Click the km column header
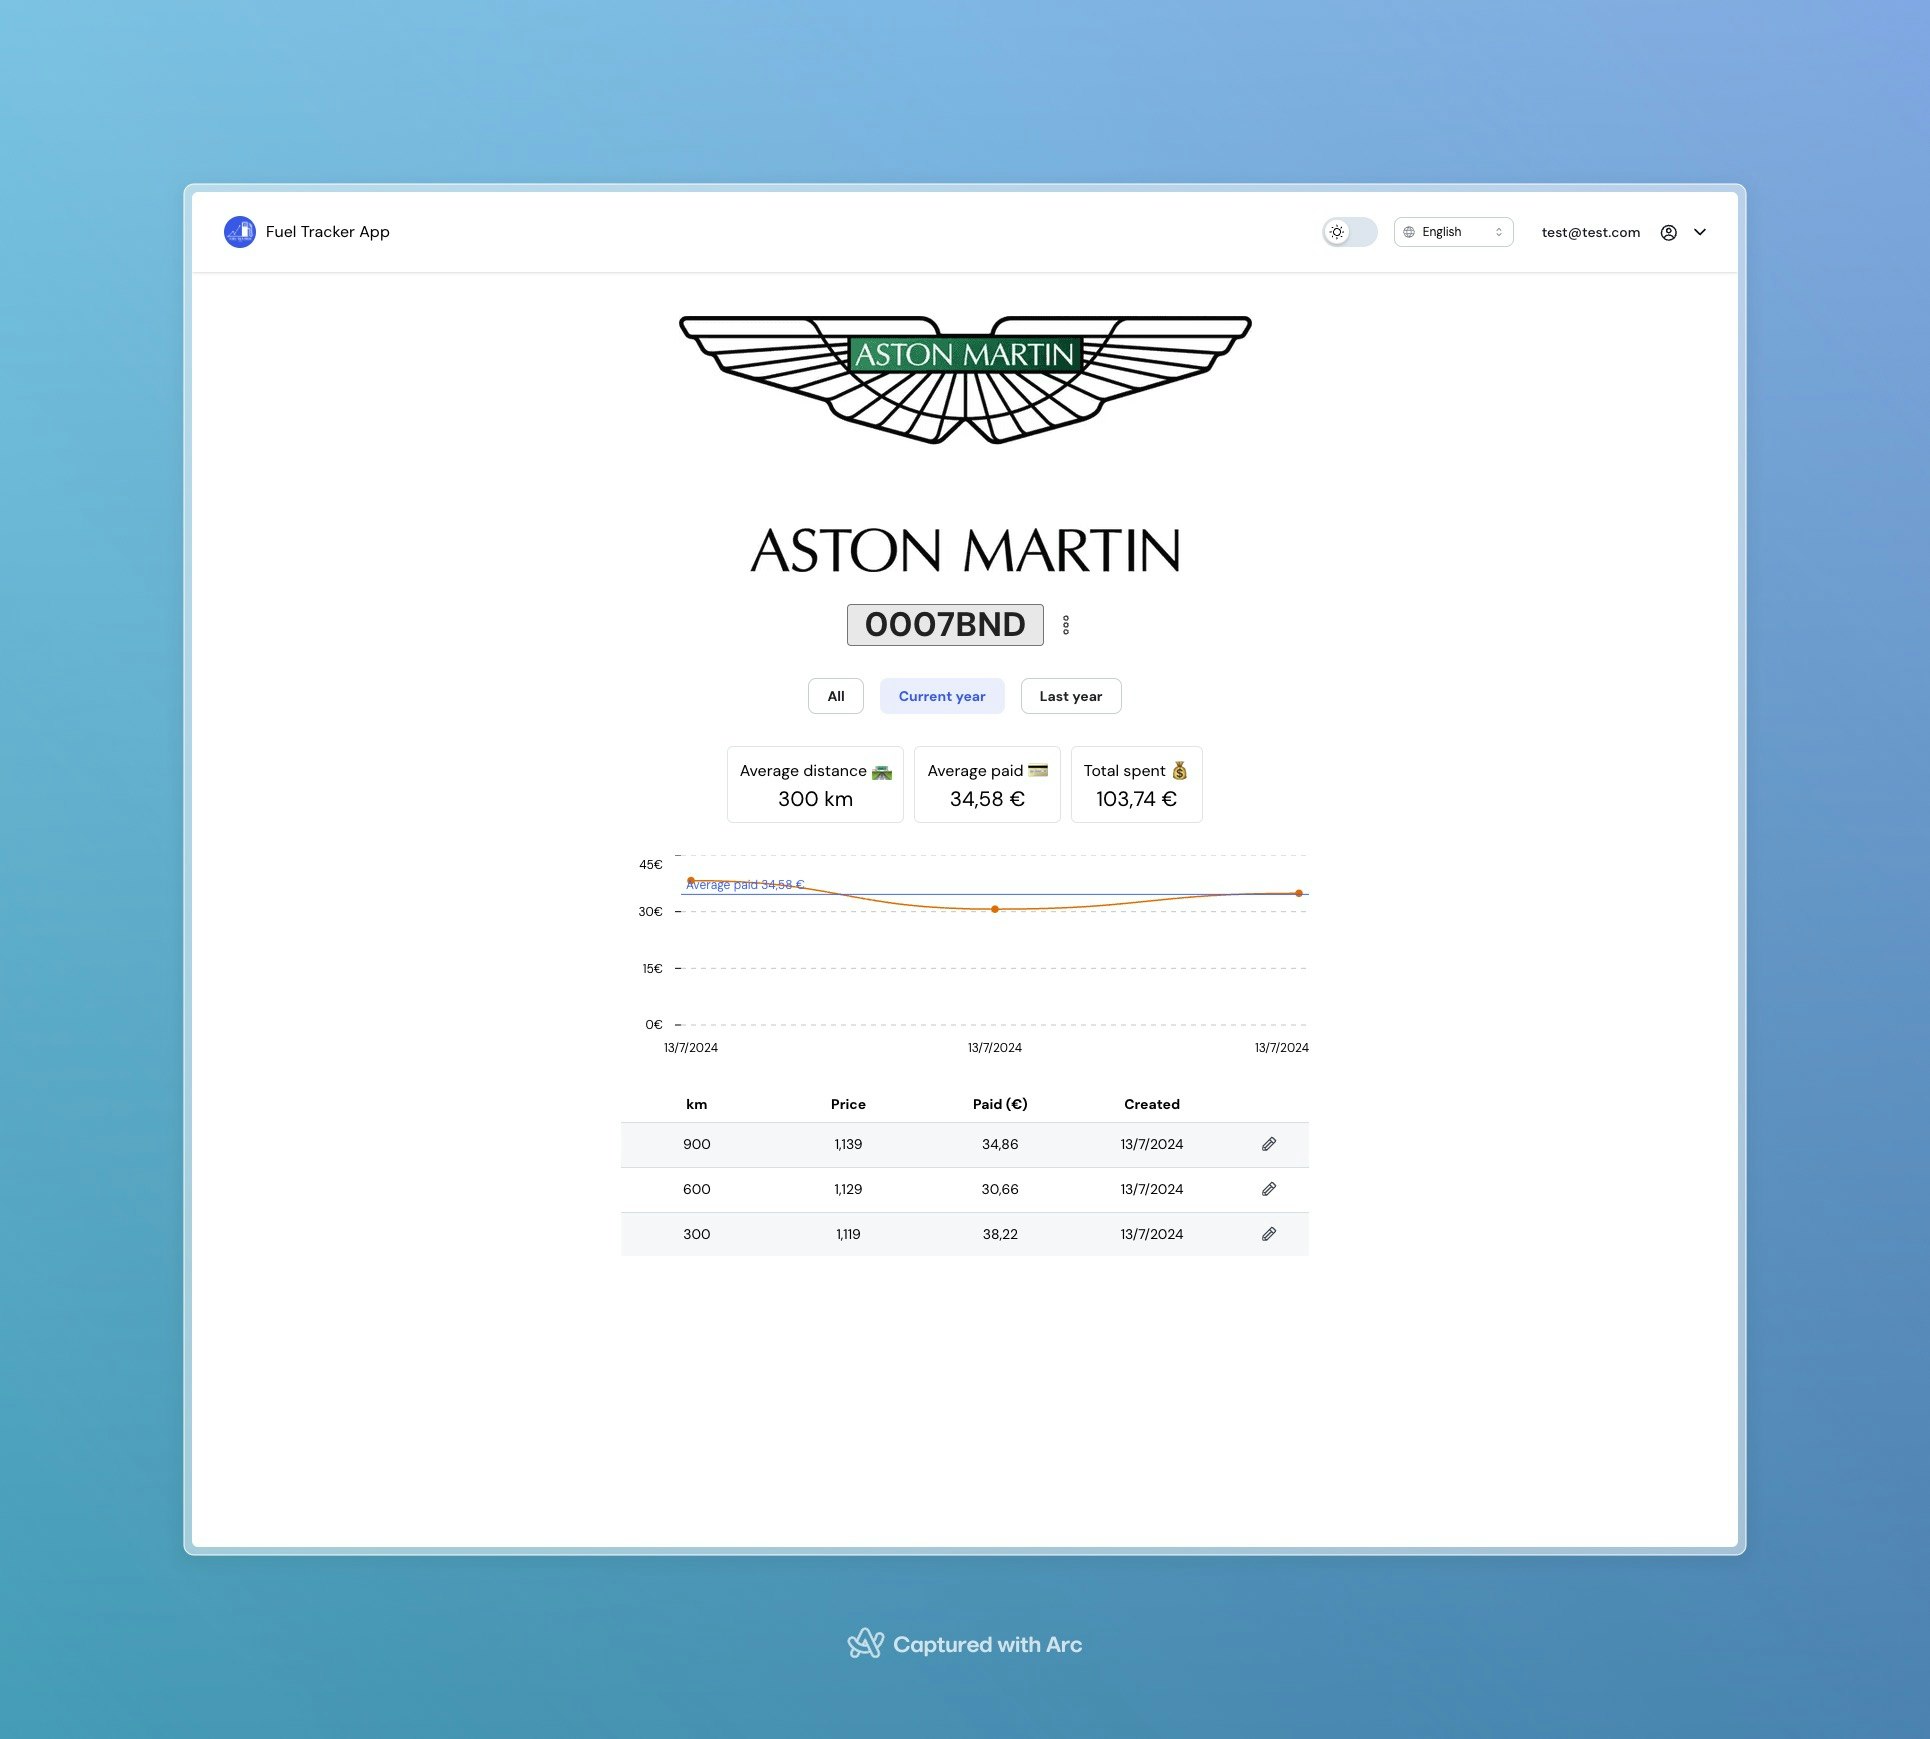This screenshot has width=1930, height=1739. coord(696,1104)
